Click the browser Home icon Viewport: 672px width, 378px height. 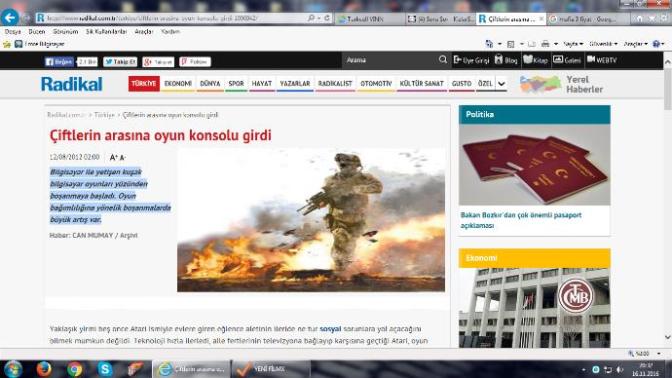(x=639, y=18)
